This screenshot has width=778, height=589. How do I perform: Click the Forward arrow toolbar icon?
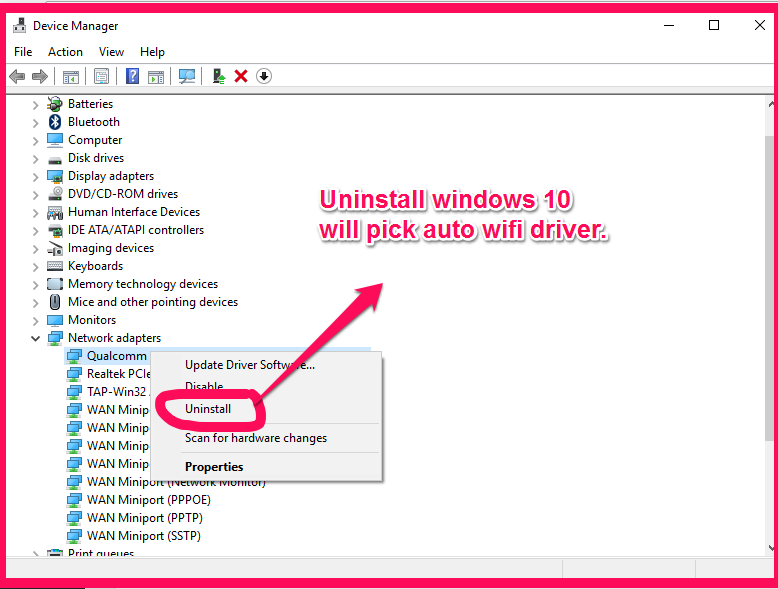pos(40,76)
